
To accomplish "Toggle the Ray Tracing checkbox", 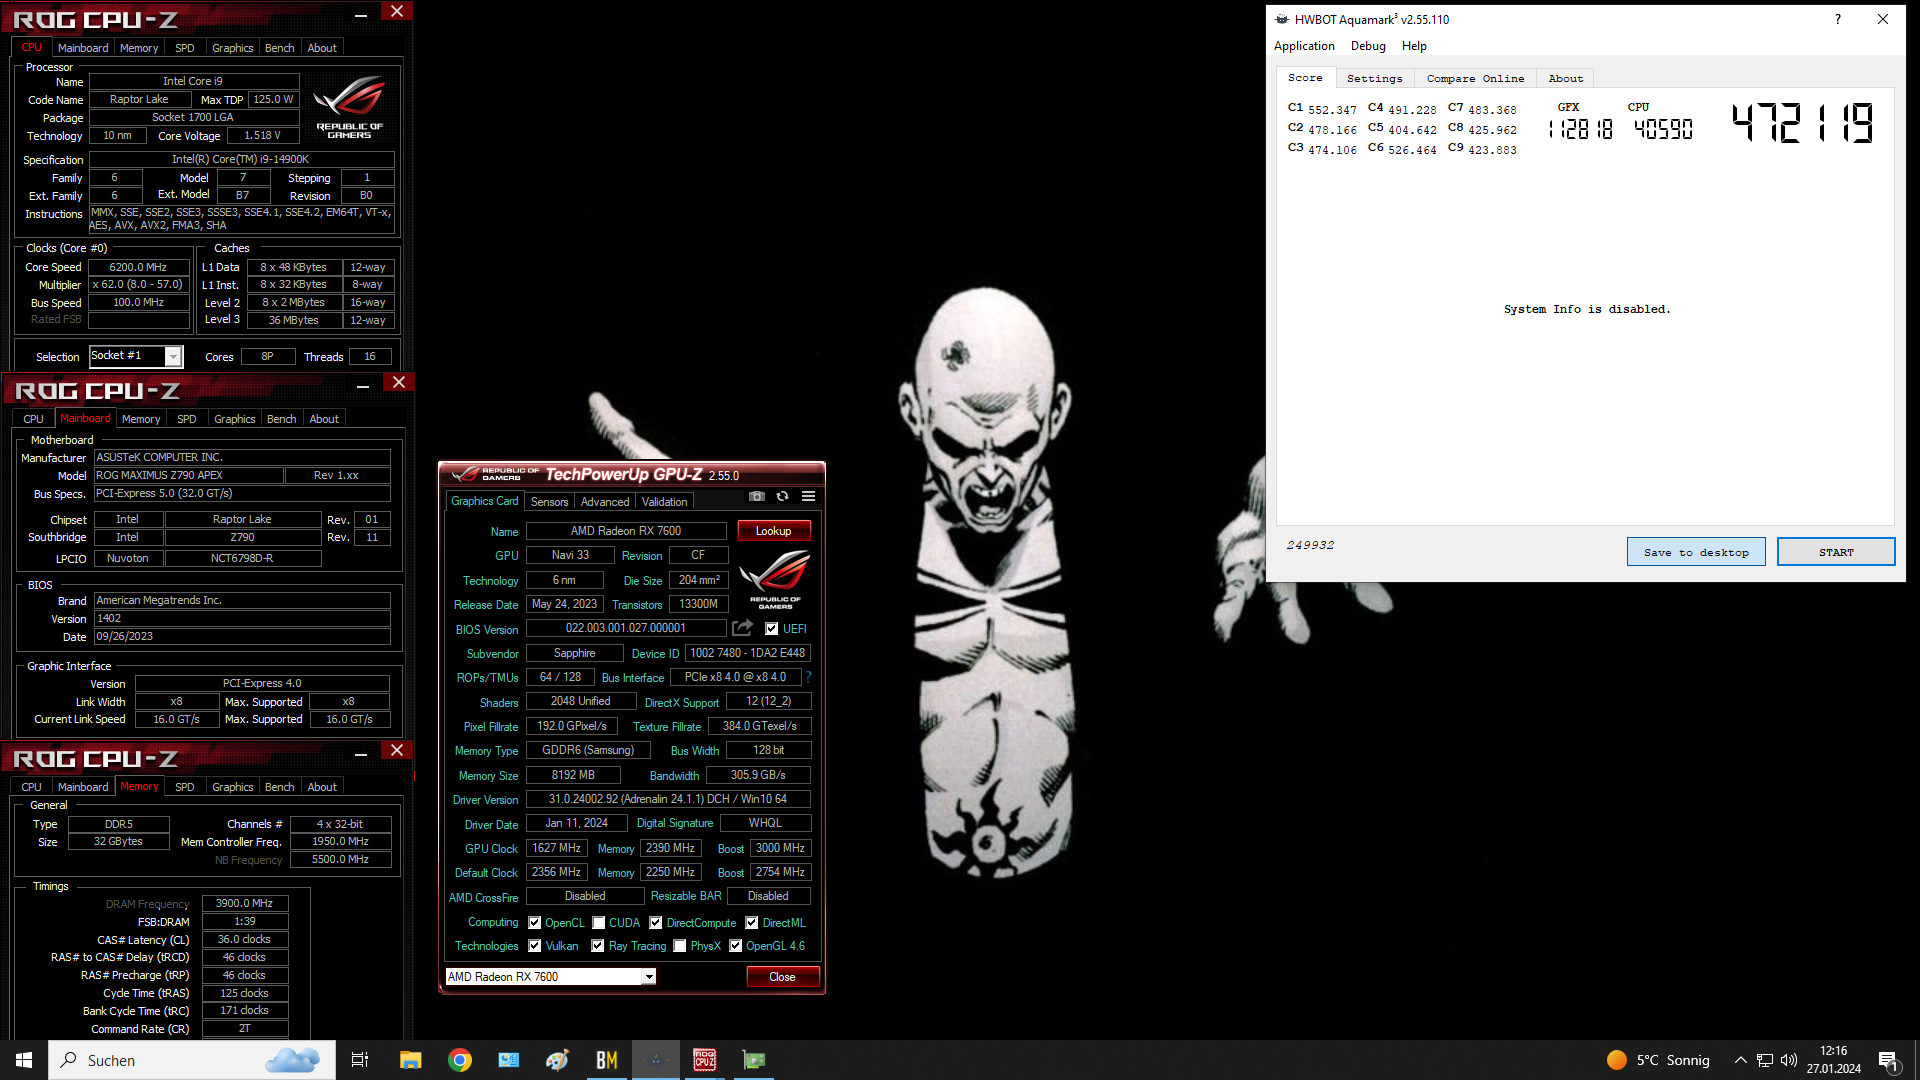I will 597,946.
